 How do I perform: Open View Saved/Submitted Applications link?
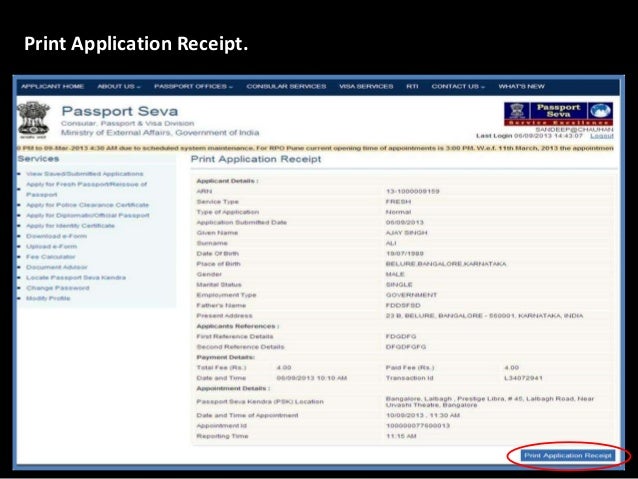85,174
